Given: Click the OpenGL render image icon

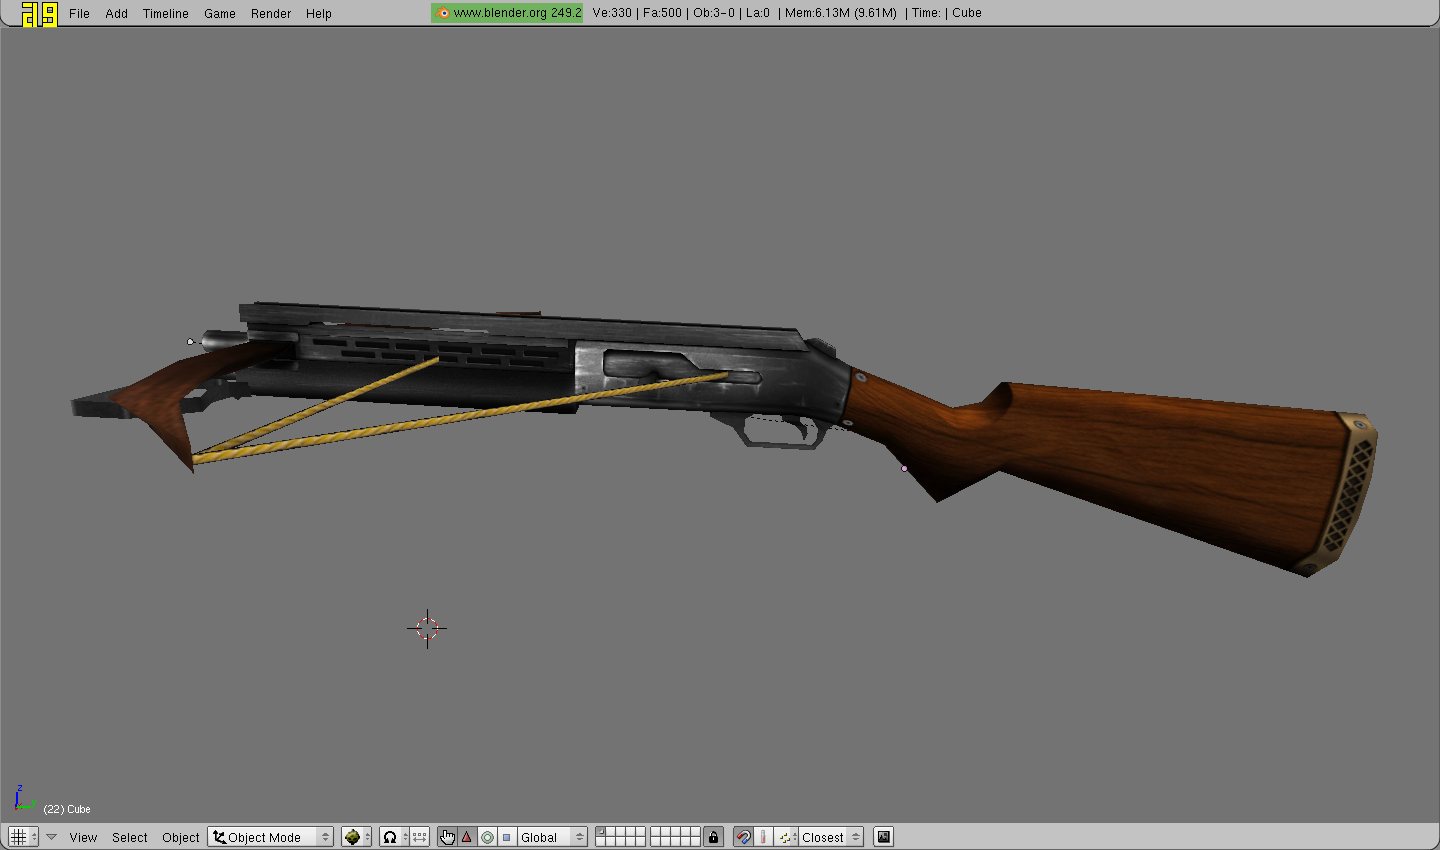Looking at the screenshot, I should (883, 837).
